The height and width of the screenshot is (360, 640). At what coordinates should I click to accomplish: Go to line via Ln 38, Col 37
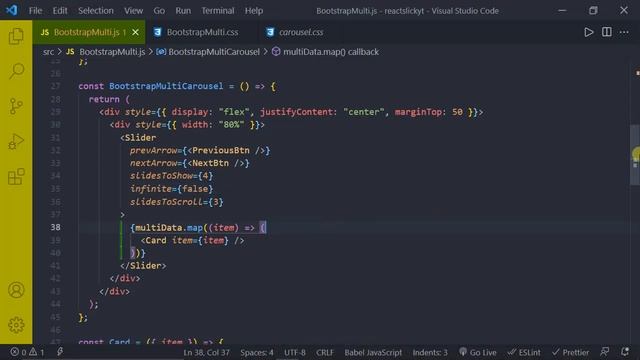pos(207,352)
